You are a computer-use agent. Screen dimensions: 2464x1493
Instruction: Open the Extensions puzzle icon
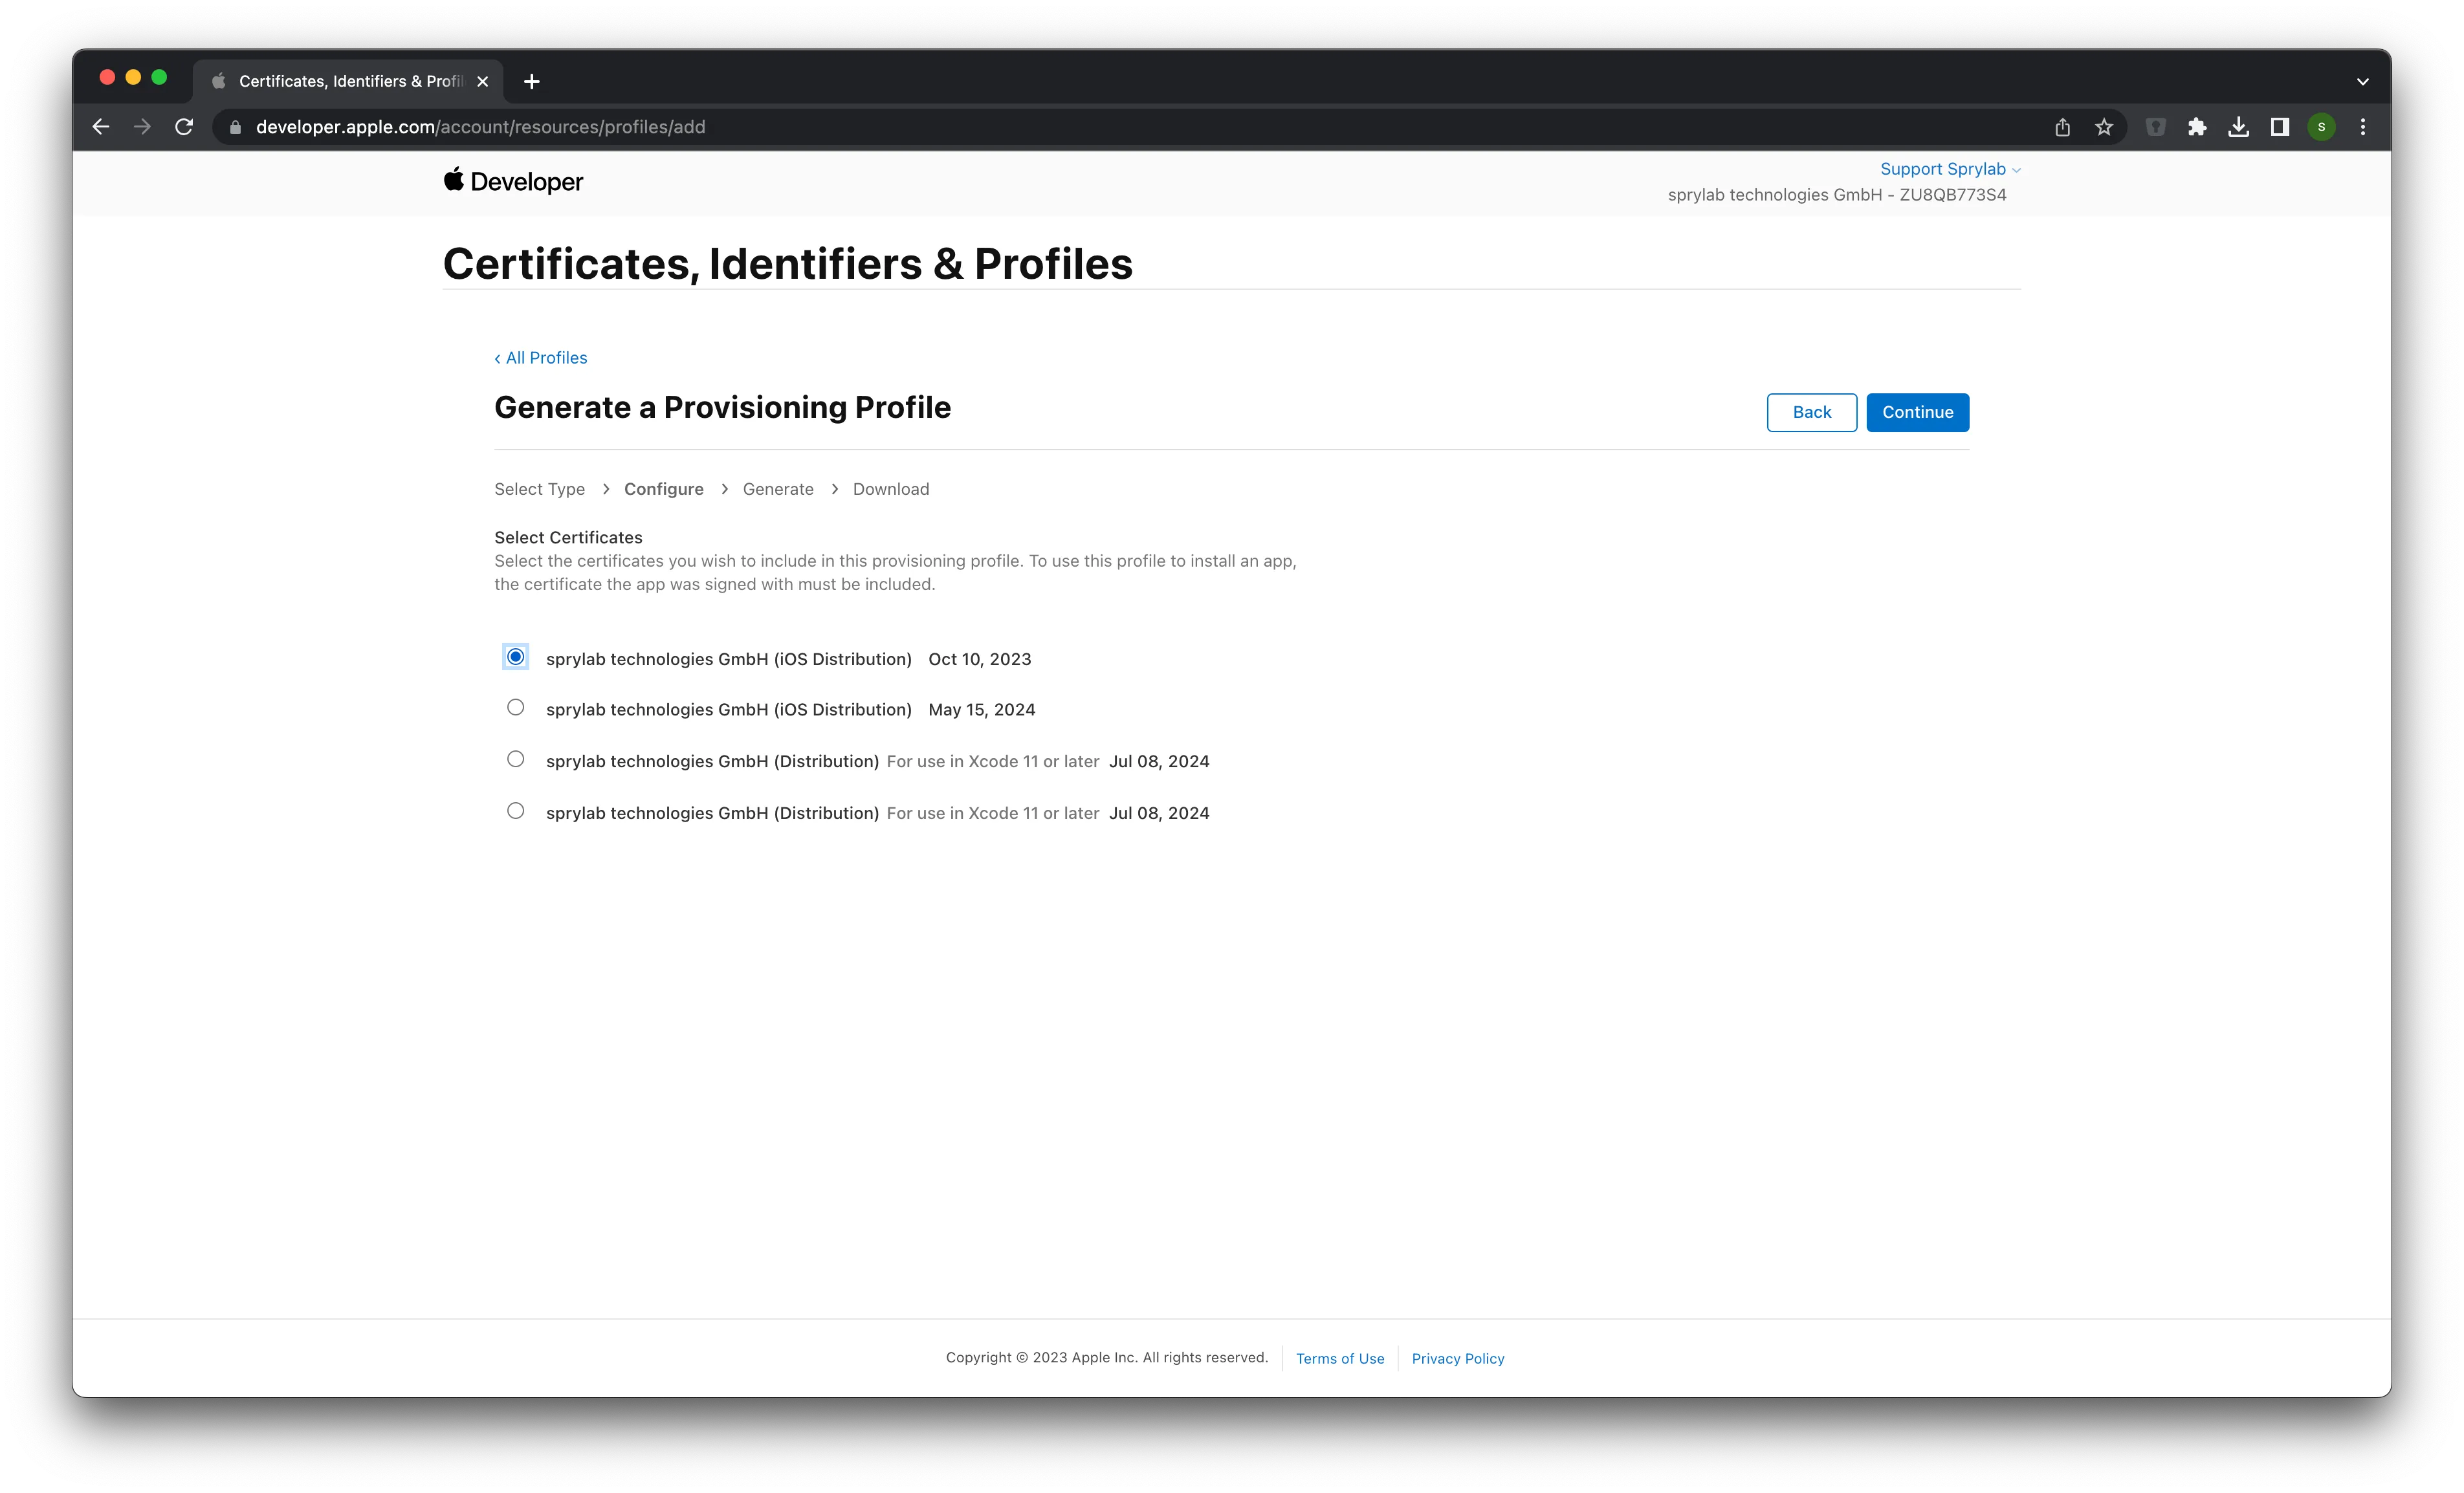click(2197, 127)
